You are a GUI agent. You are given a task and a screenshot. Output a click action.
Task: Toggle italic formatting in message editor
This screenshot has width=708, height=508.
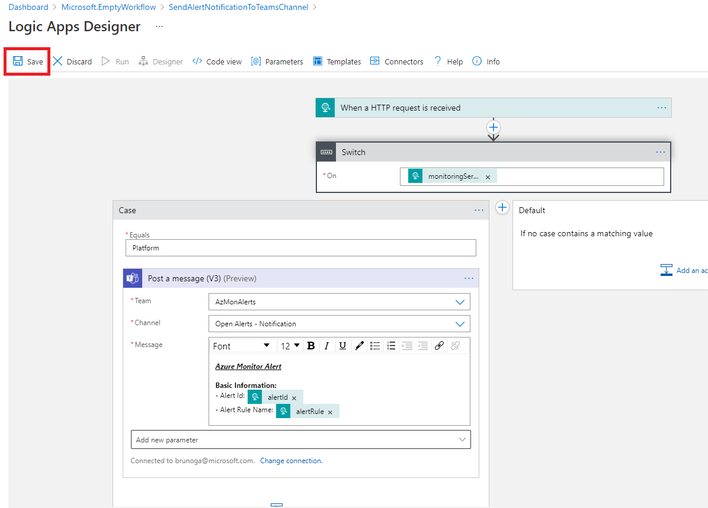pyautogui.click(x=326, y=346)
